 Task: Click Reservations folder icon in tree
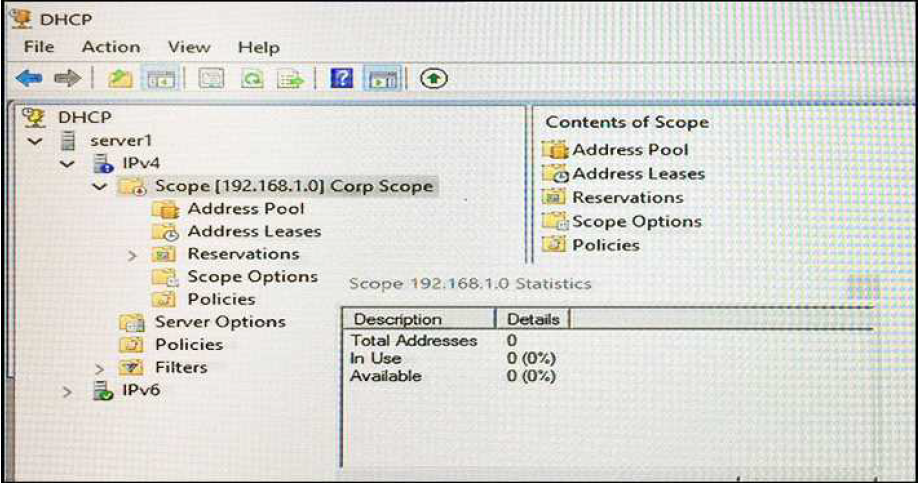click(164, 255)
